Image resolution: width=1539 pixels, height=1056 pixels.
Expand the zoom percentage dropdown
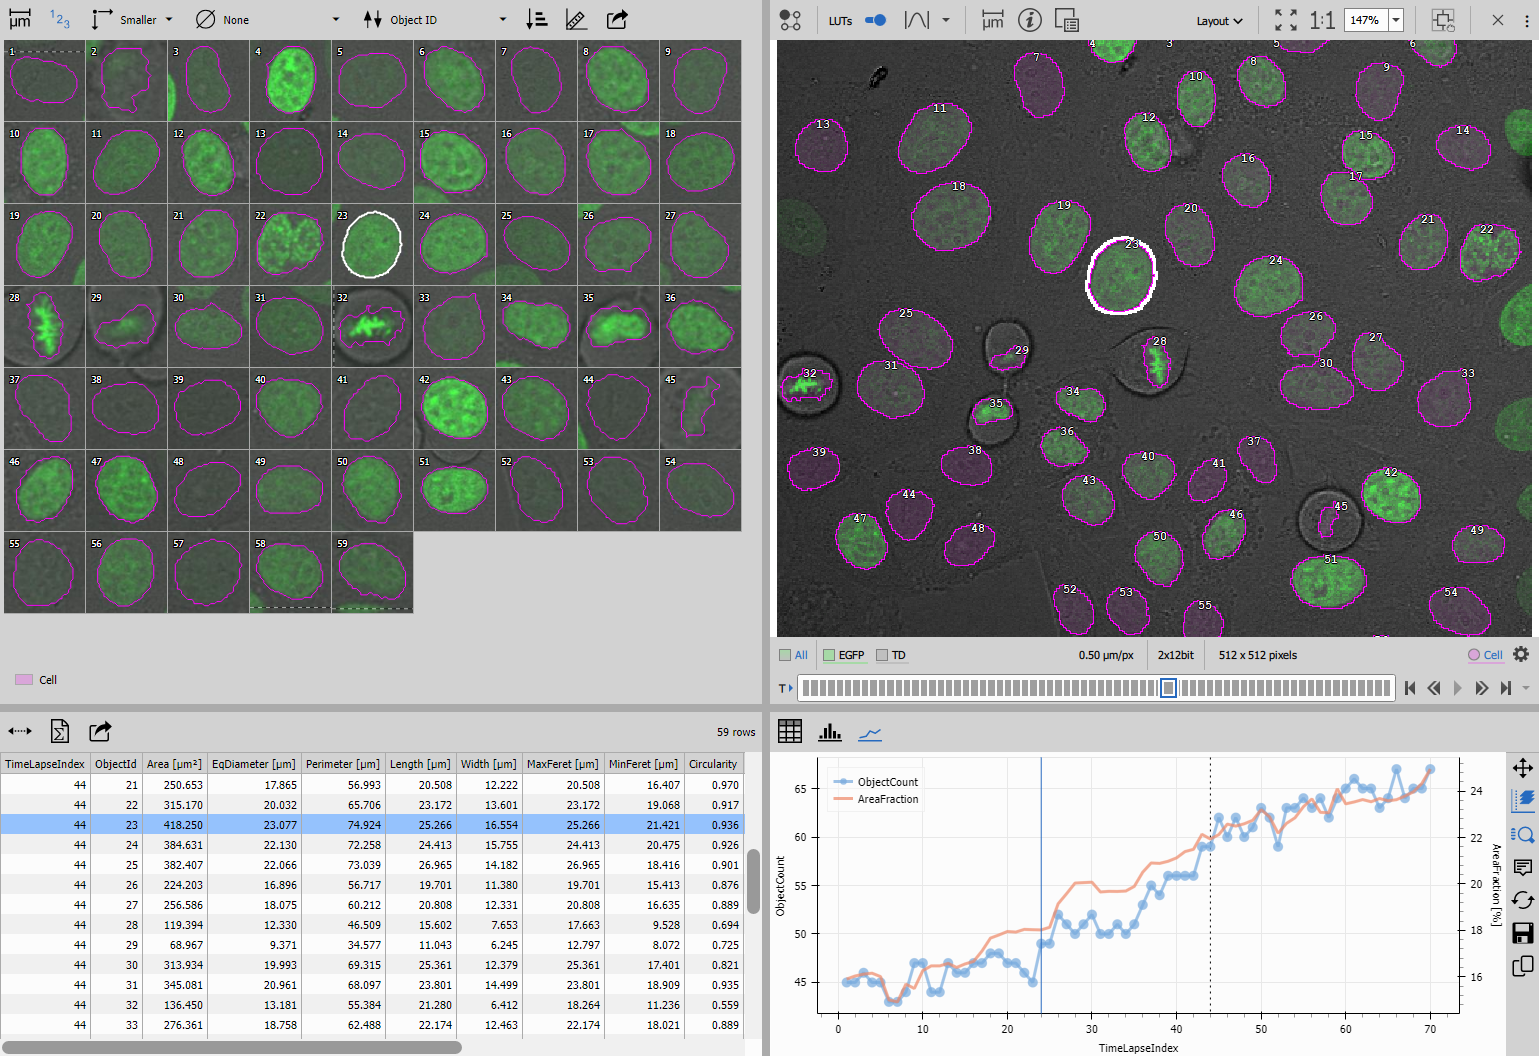(1396, 20)
